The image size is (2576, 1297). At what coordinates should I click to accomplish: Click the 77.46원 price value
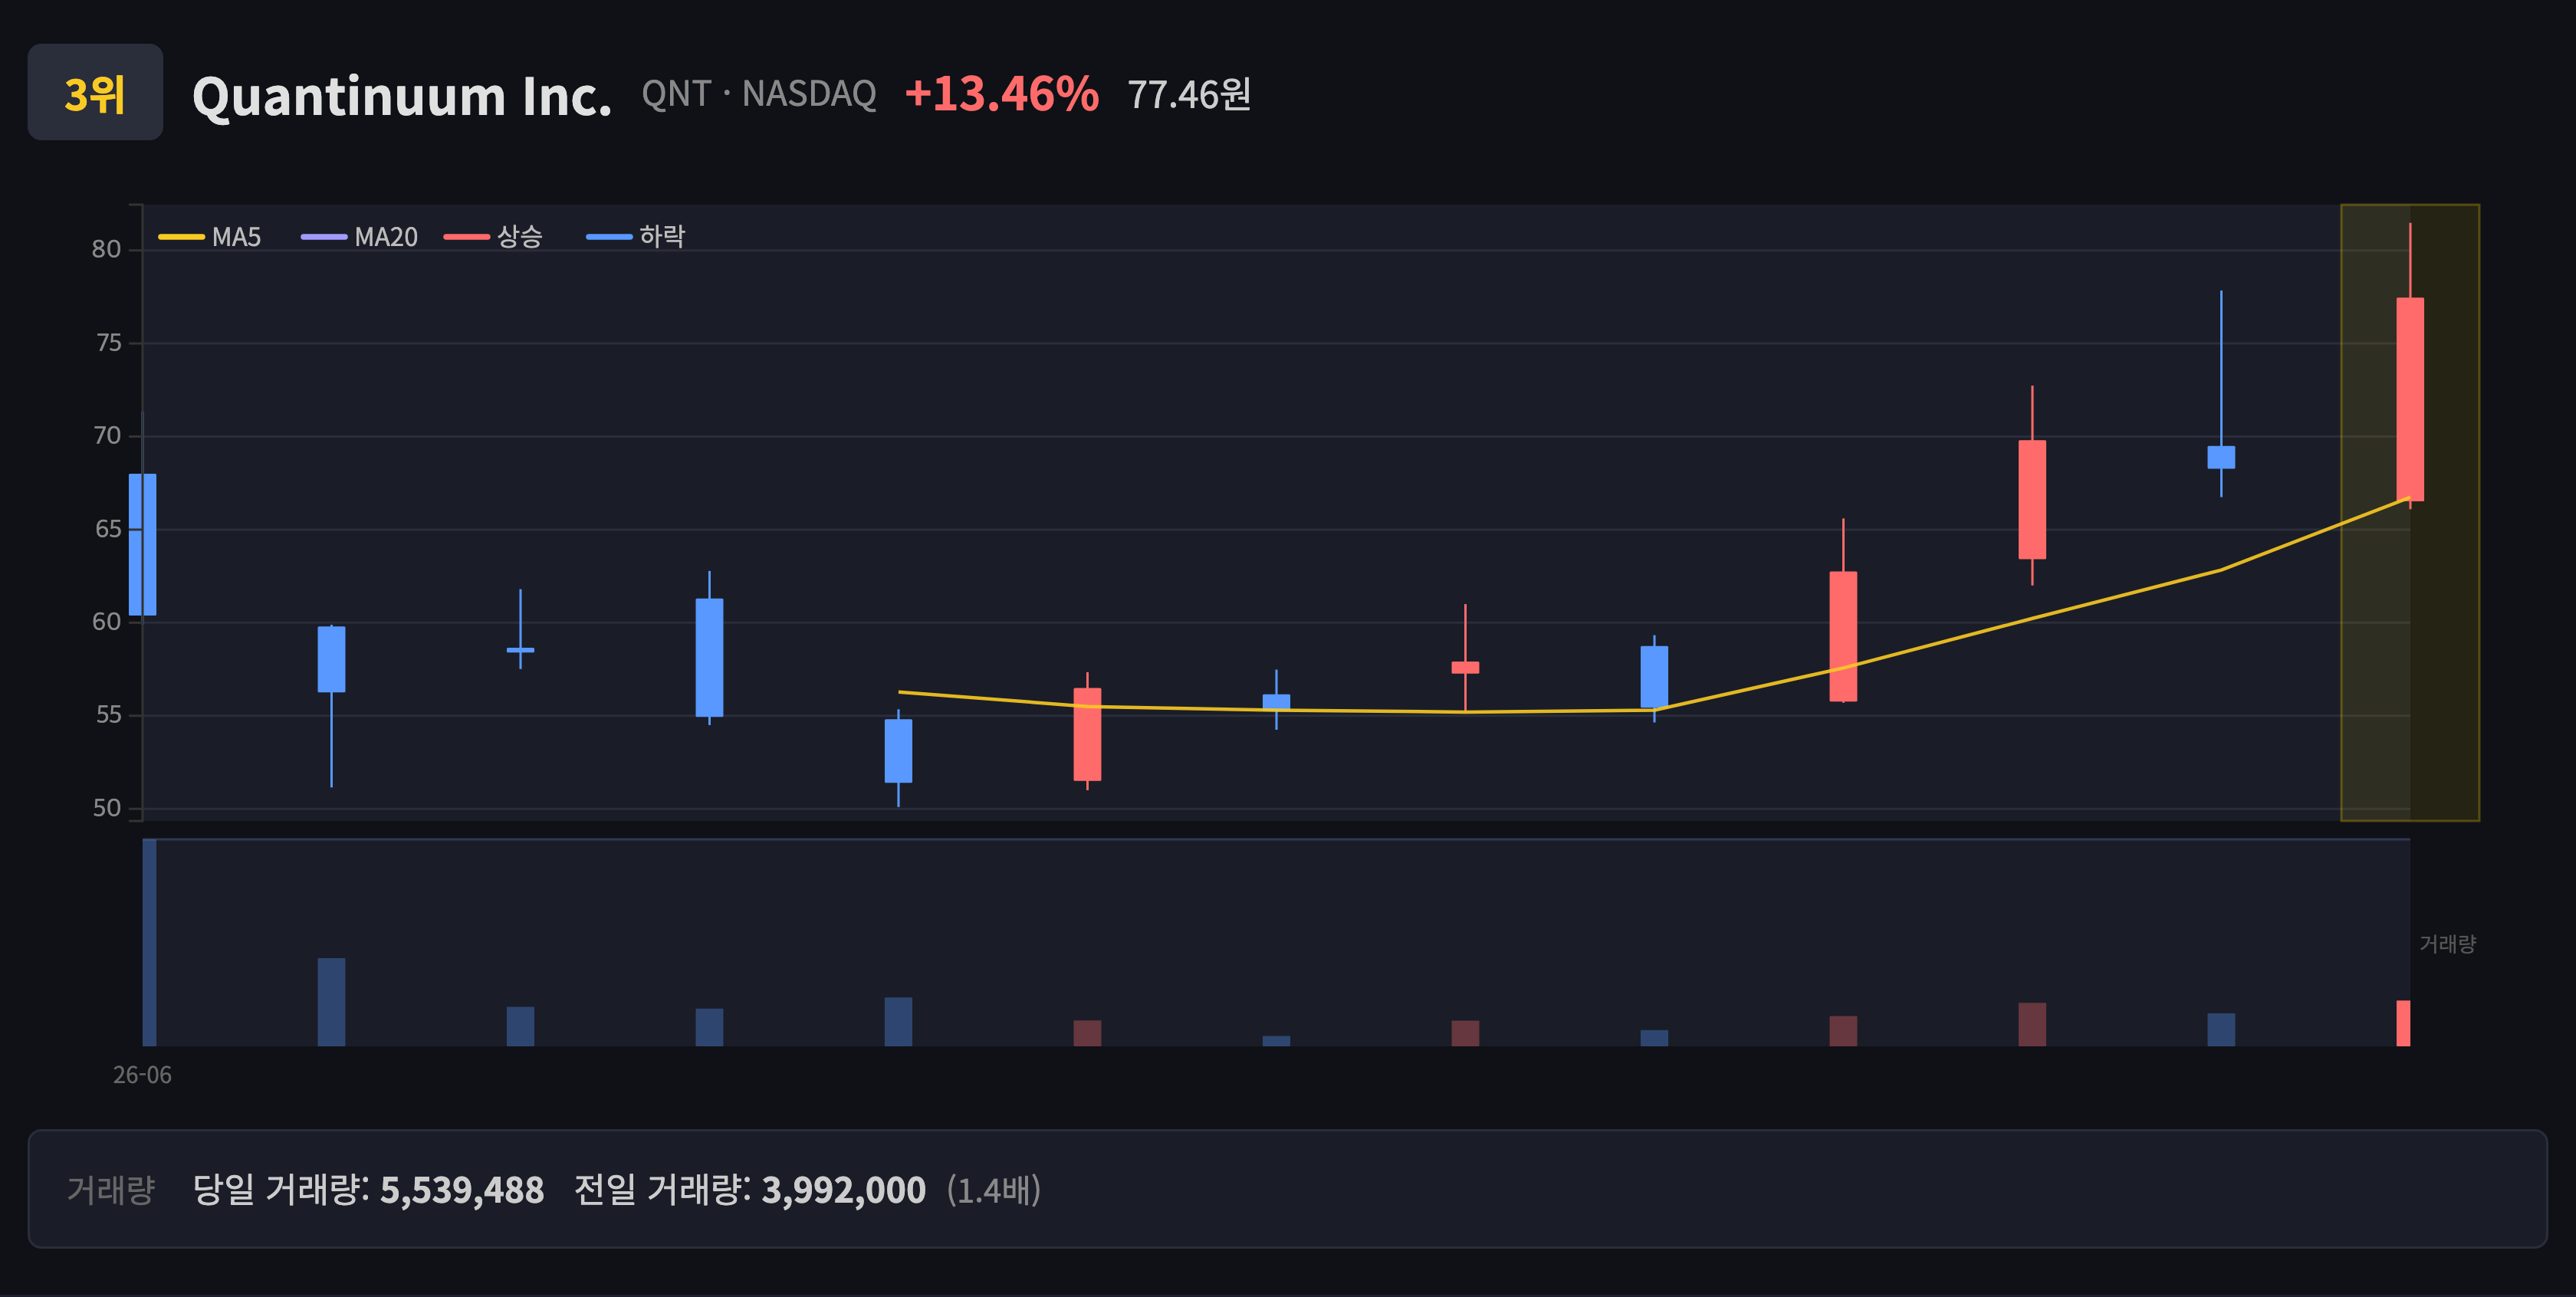click(x=1189, y=95)
